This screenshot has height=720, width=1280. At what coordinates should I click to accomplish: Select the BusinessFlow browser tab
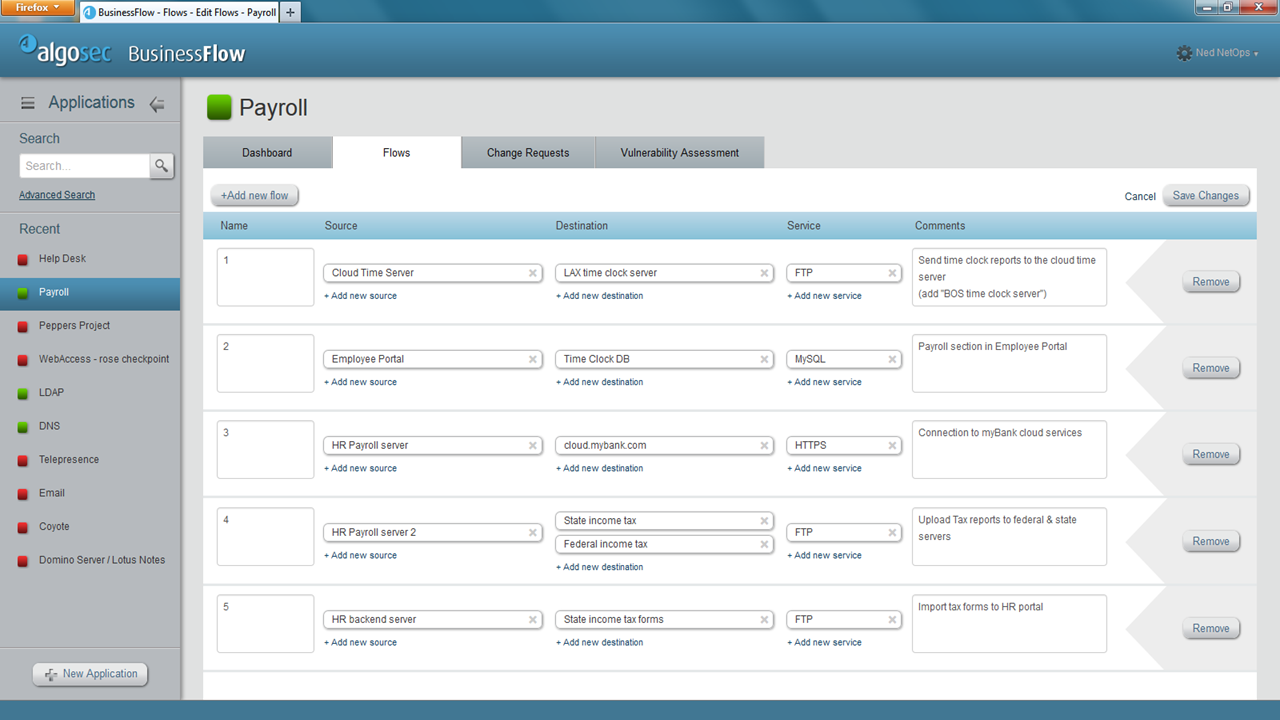tap(177, 12)
